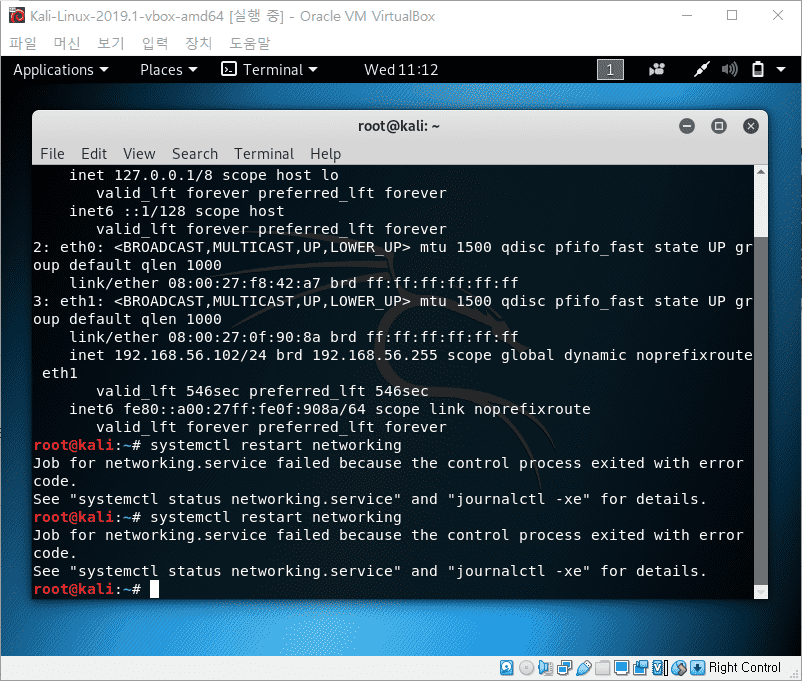Open the VirtualBox 보기 menu
The height and width of the screenshot is (681, 802).
pyautogui.click(x=111, y=43)
